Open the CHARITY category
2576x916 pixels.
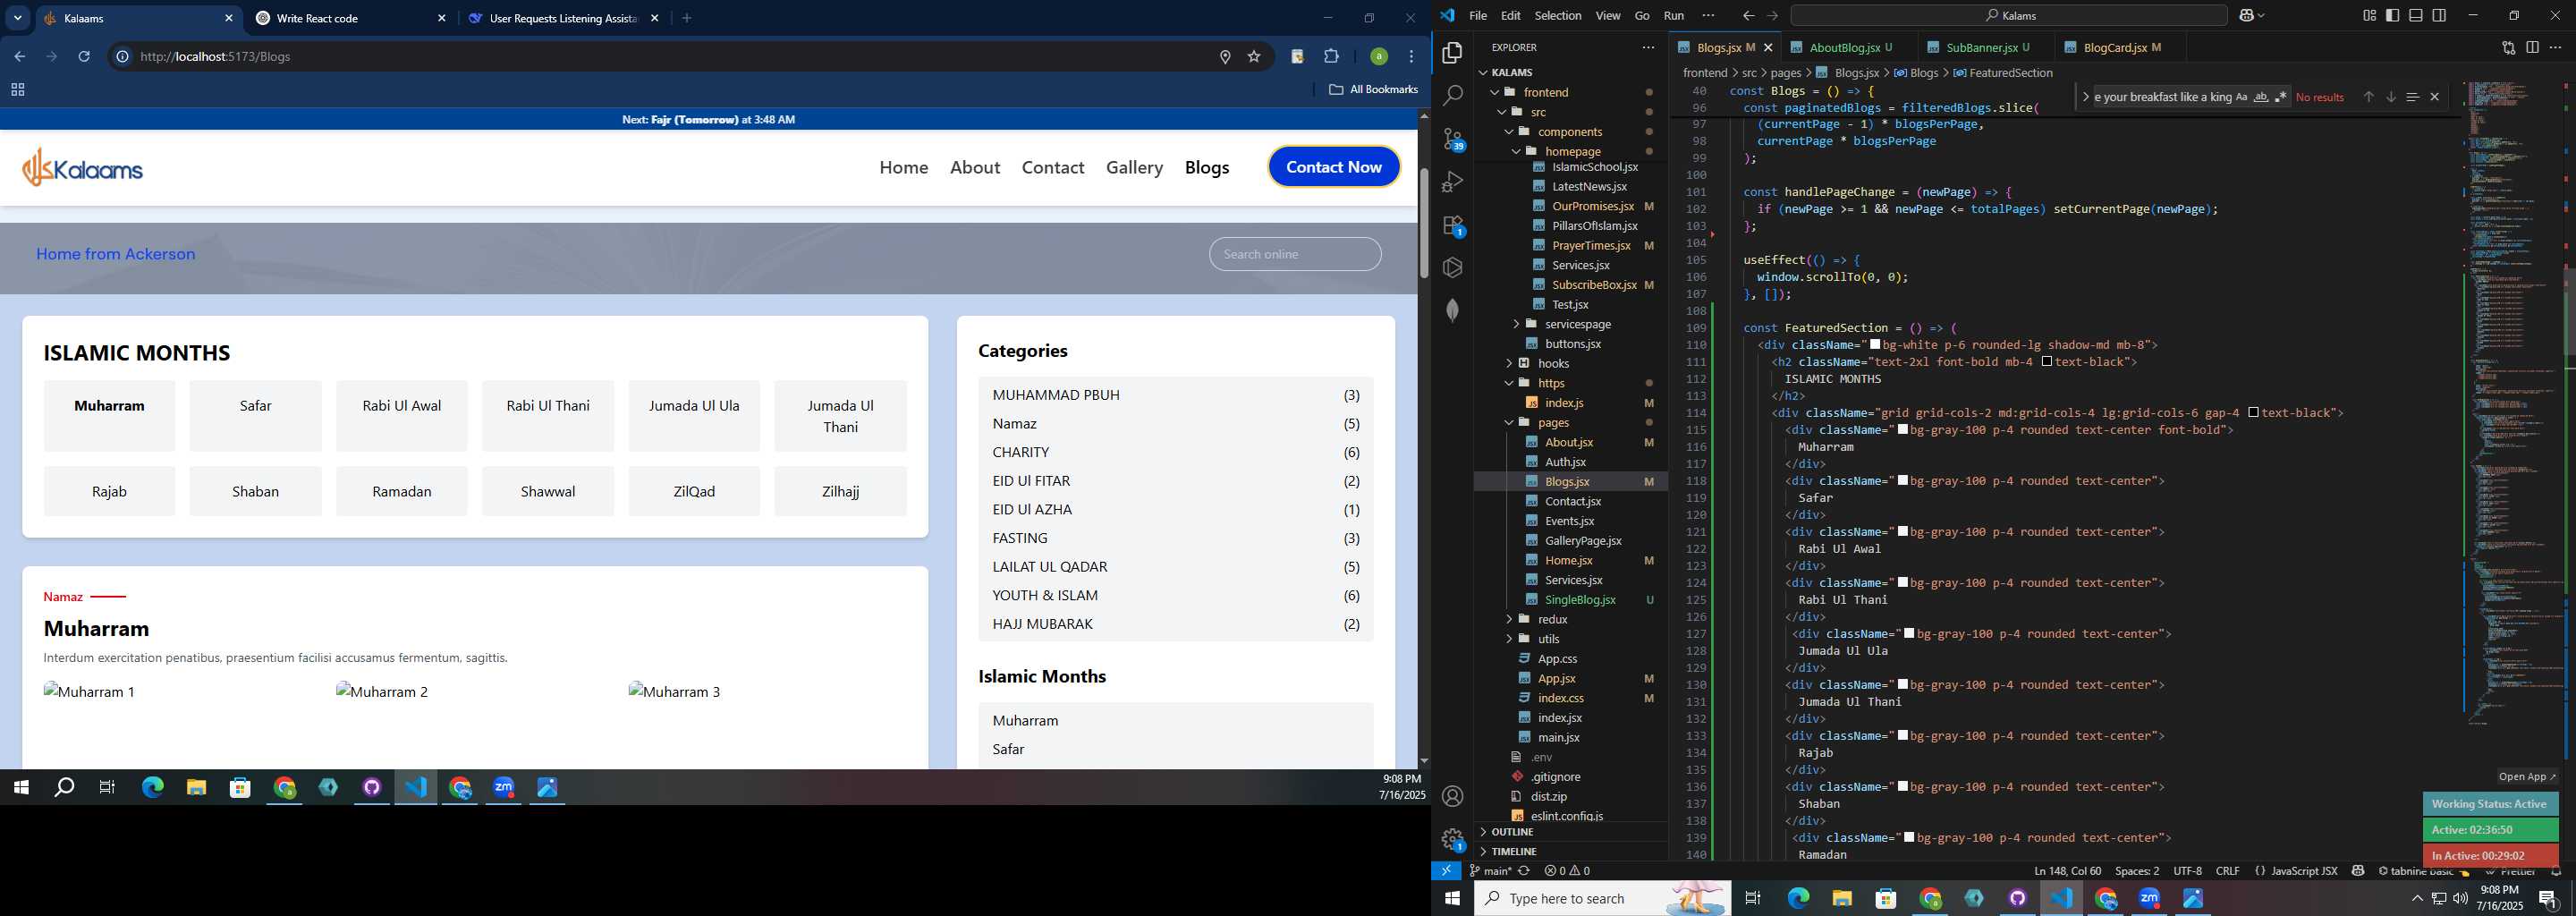(1175, 452)
